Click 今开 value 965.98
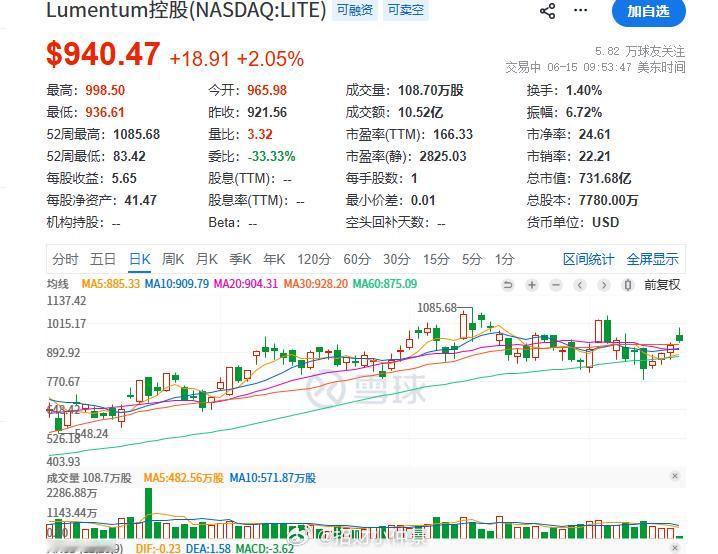Image resolution: width=718 pixels, height=554 pixels. (267, 90)
